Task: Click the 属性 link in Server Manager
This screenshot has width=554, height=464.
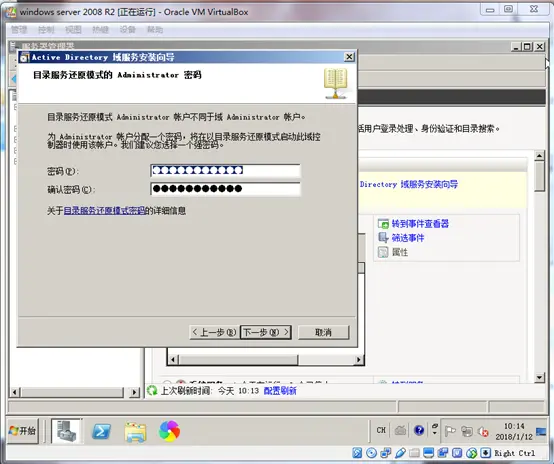Action: click(x=400, y=252)
